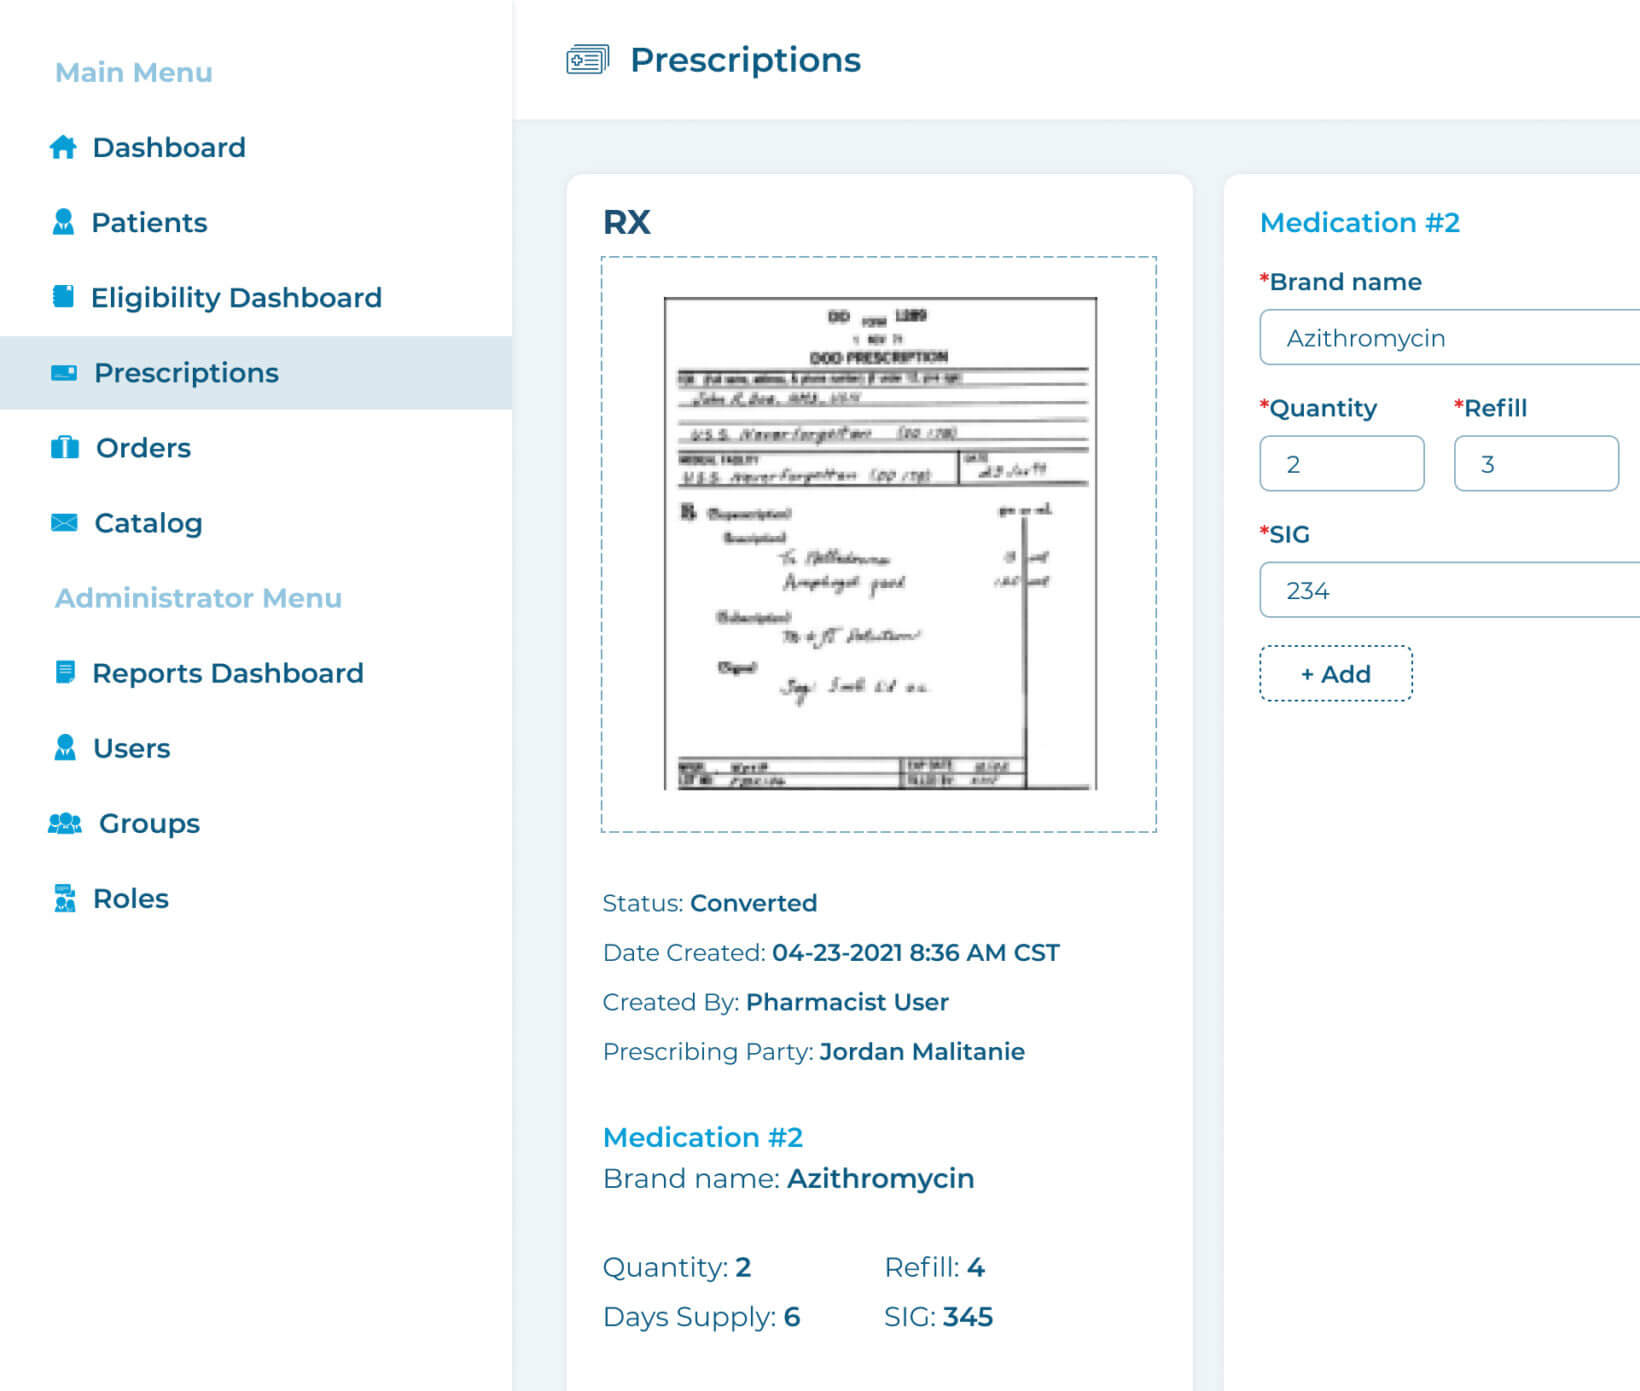1640x1391 pixels.
Task: Click the *Quantity field label
Action: coord(1318,408)
